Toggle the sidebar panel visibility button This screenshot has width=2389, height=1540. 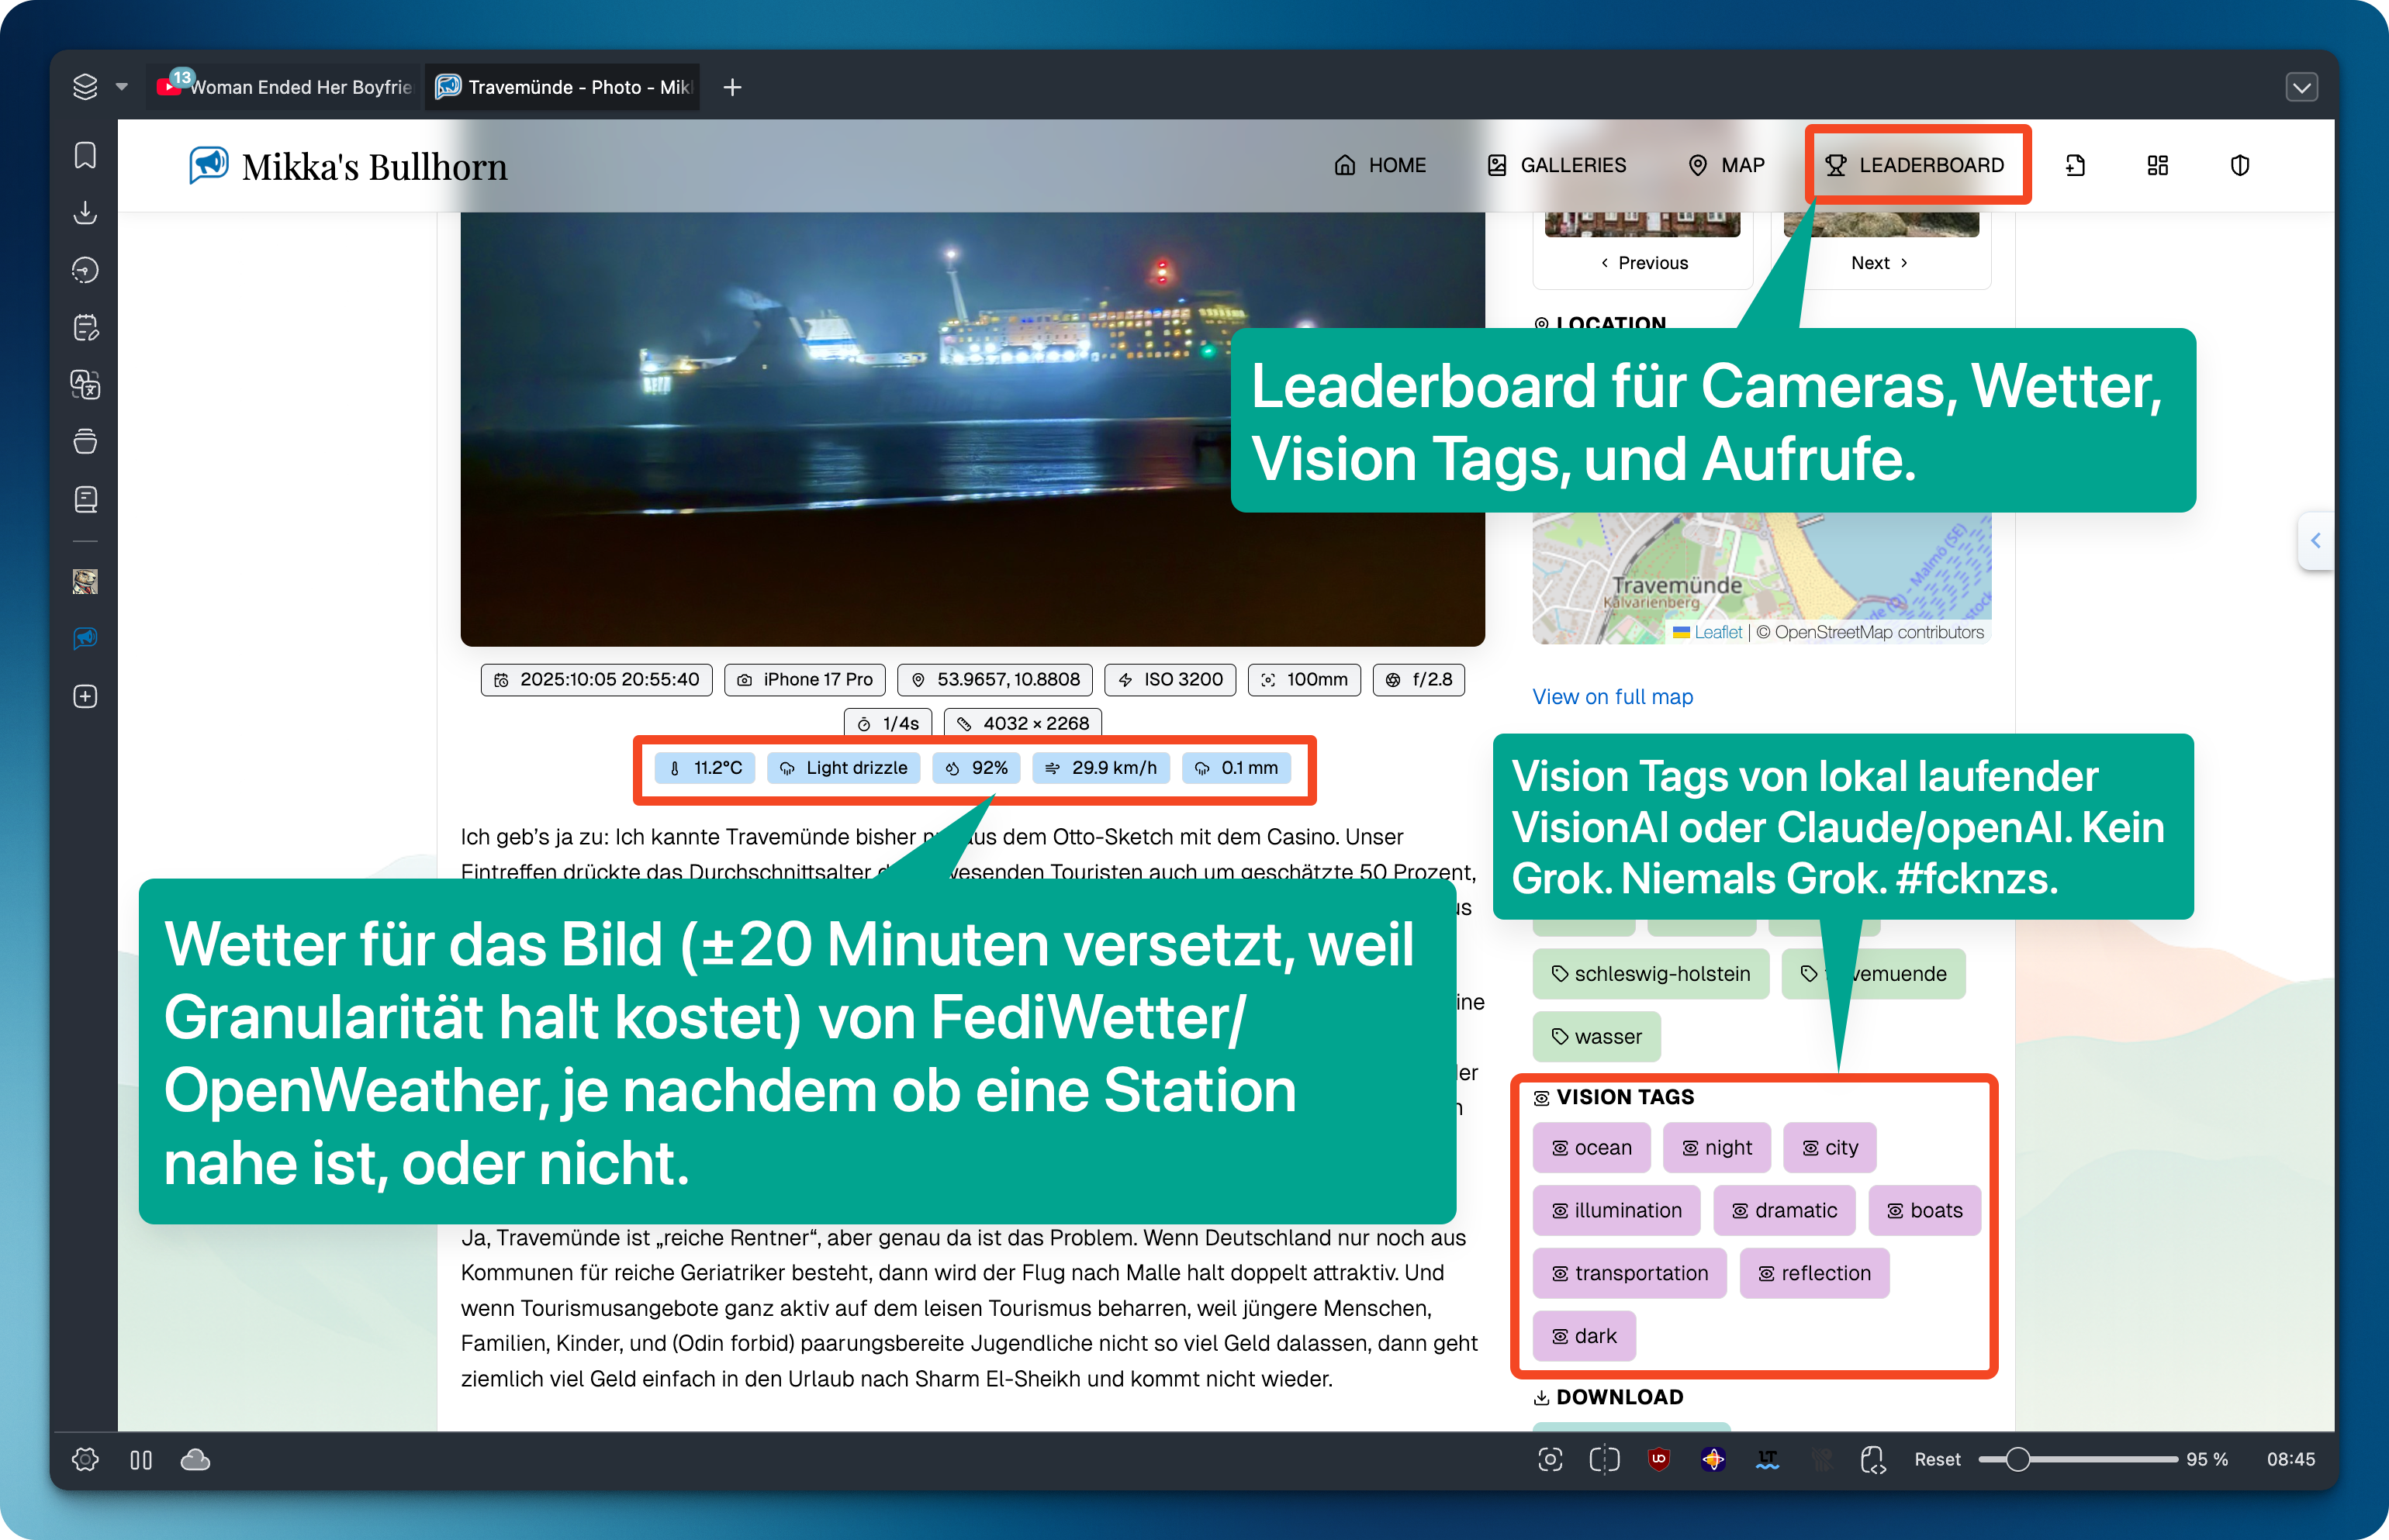click(141, 1460)
